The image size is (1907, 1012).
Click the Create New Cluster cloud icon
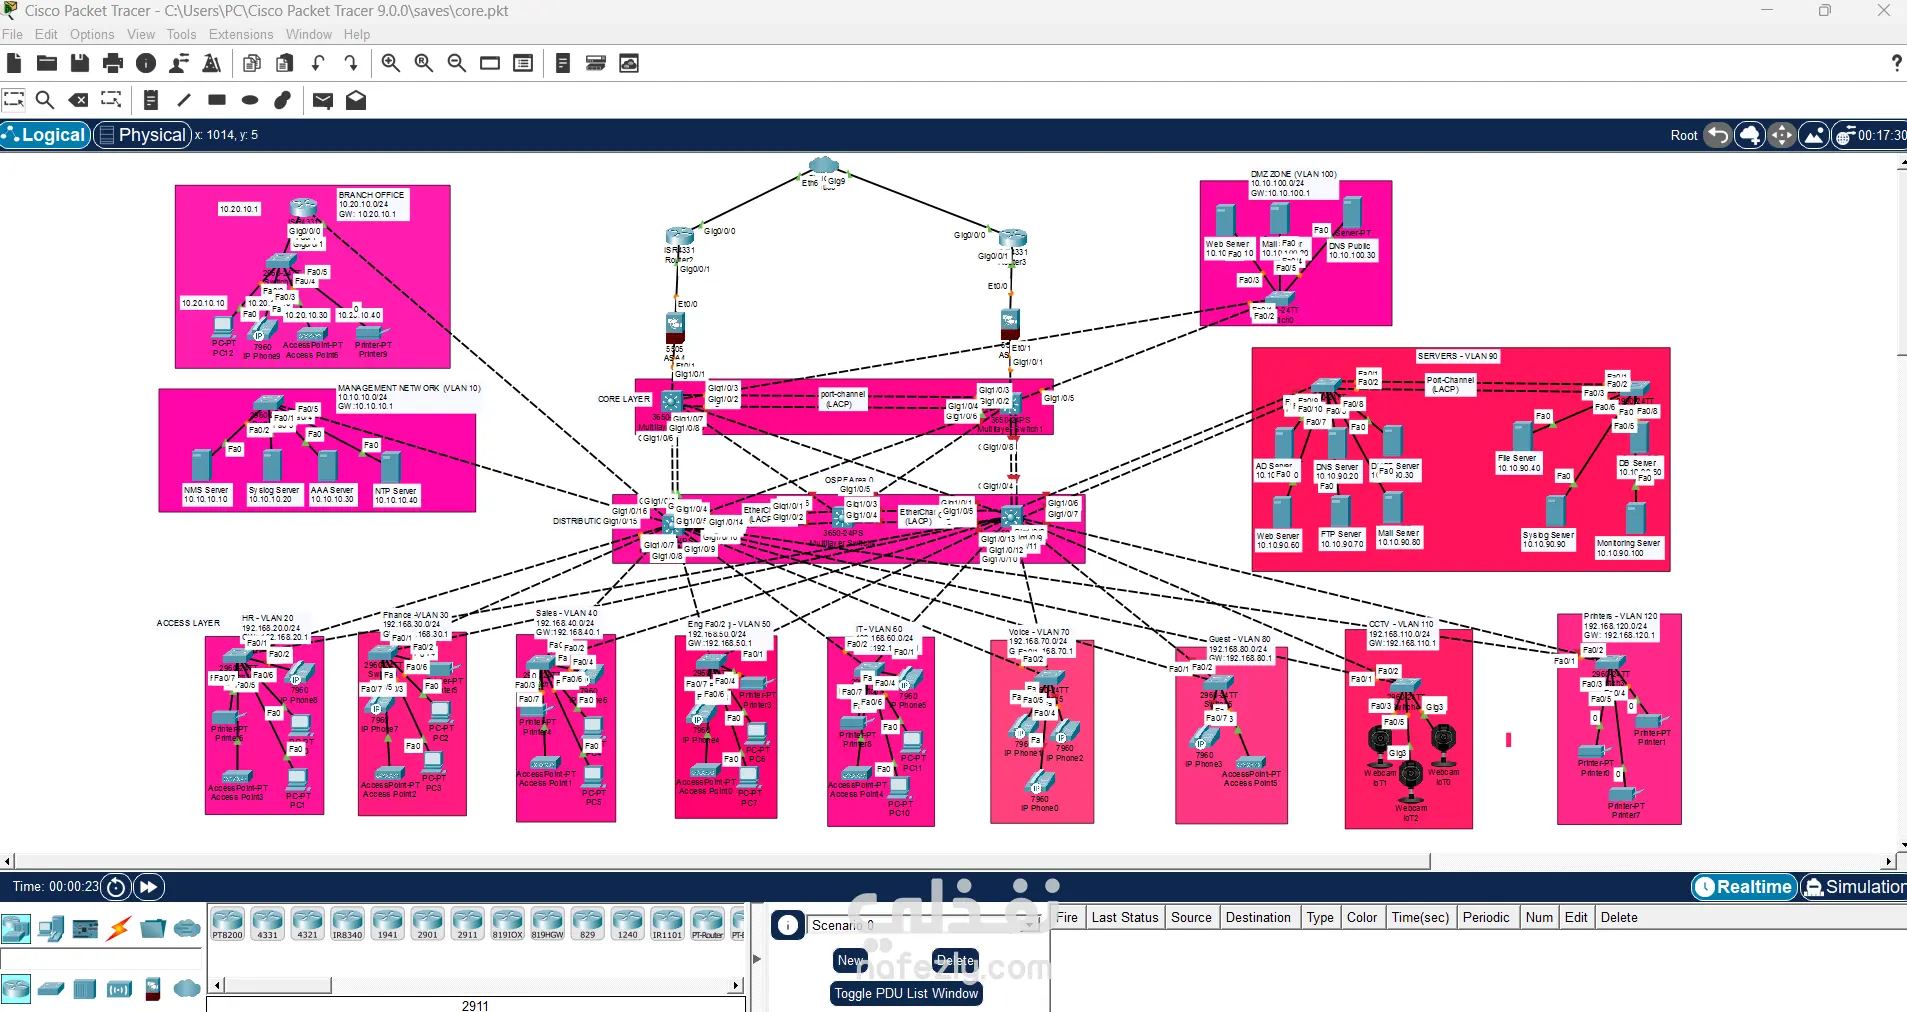coord(1749,135)
